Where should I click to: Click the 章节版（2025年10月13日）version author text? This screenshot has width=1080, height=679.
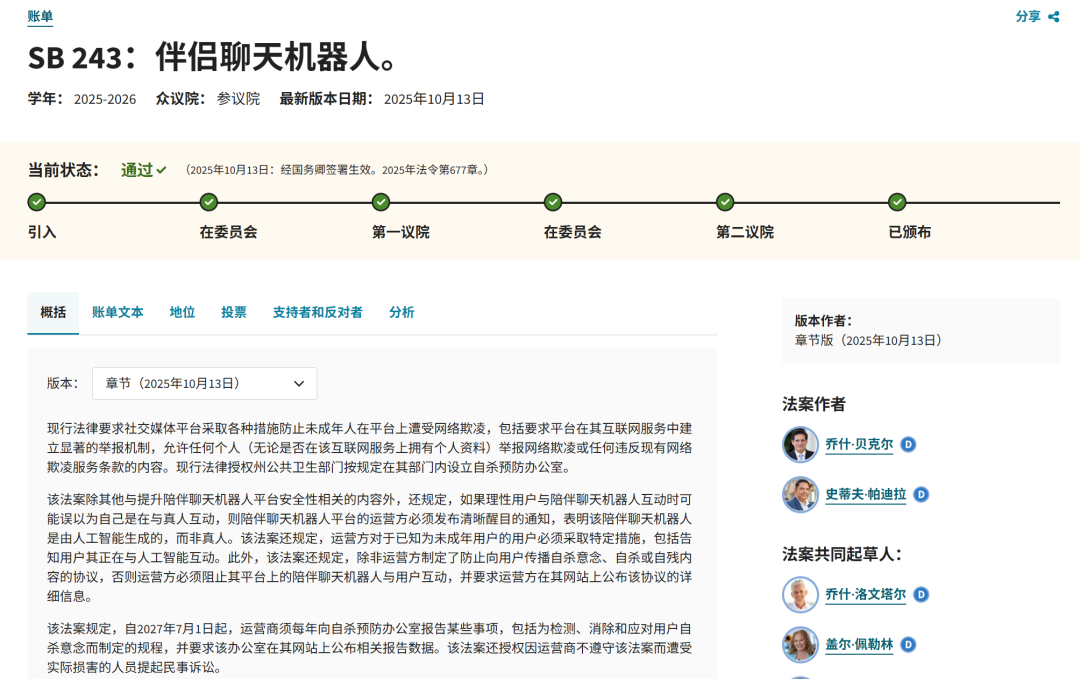(869, 340)
